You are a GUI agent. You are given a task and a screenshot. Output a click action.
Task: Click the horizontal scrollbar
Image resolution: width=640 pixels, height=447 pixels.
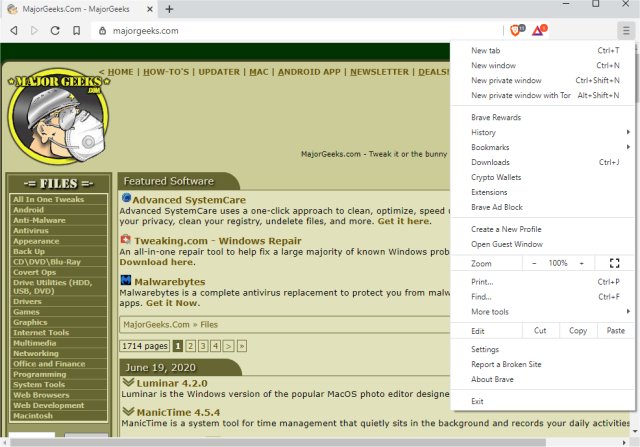tap(278, 443)
